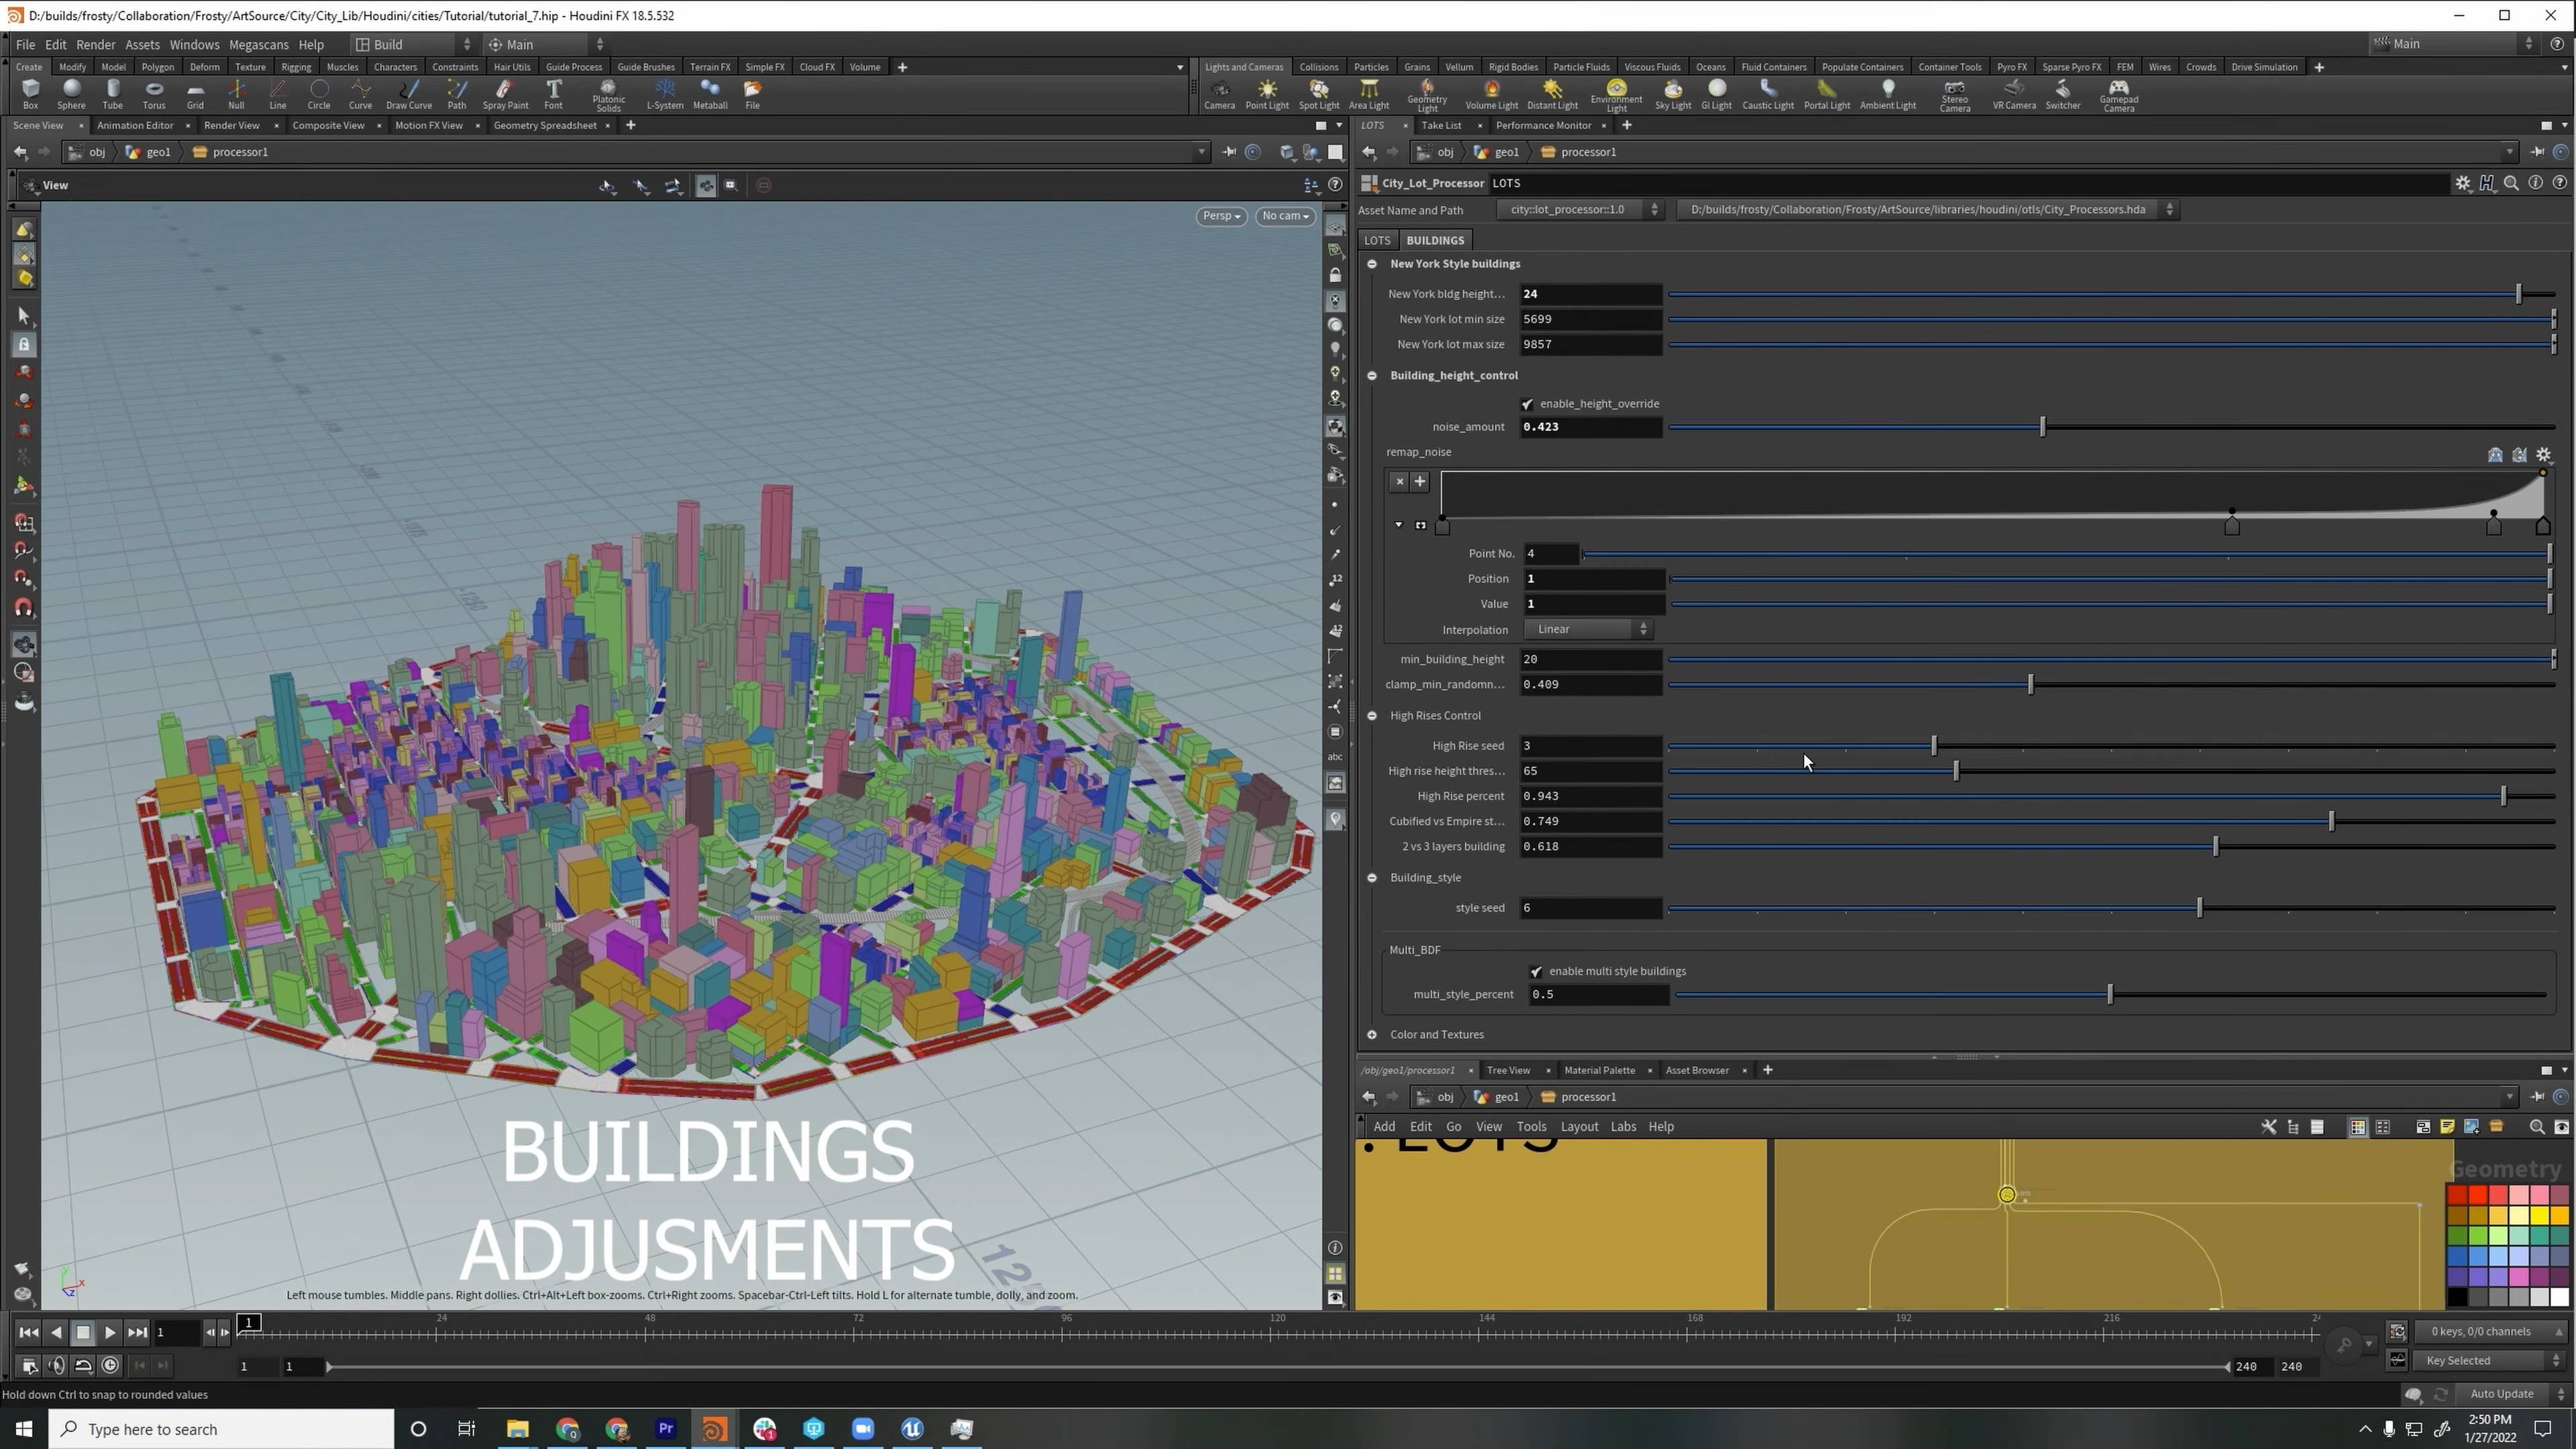
Task: Collapse the Building_style section
Action: (1372, 878)
